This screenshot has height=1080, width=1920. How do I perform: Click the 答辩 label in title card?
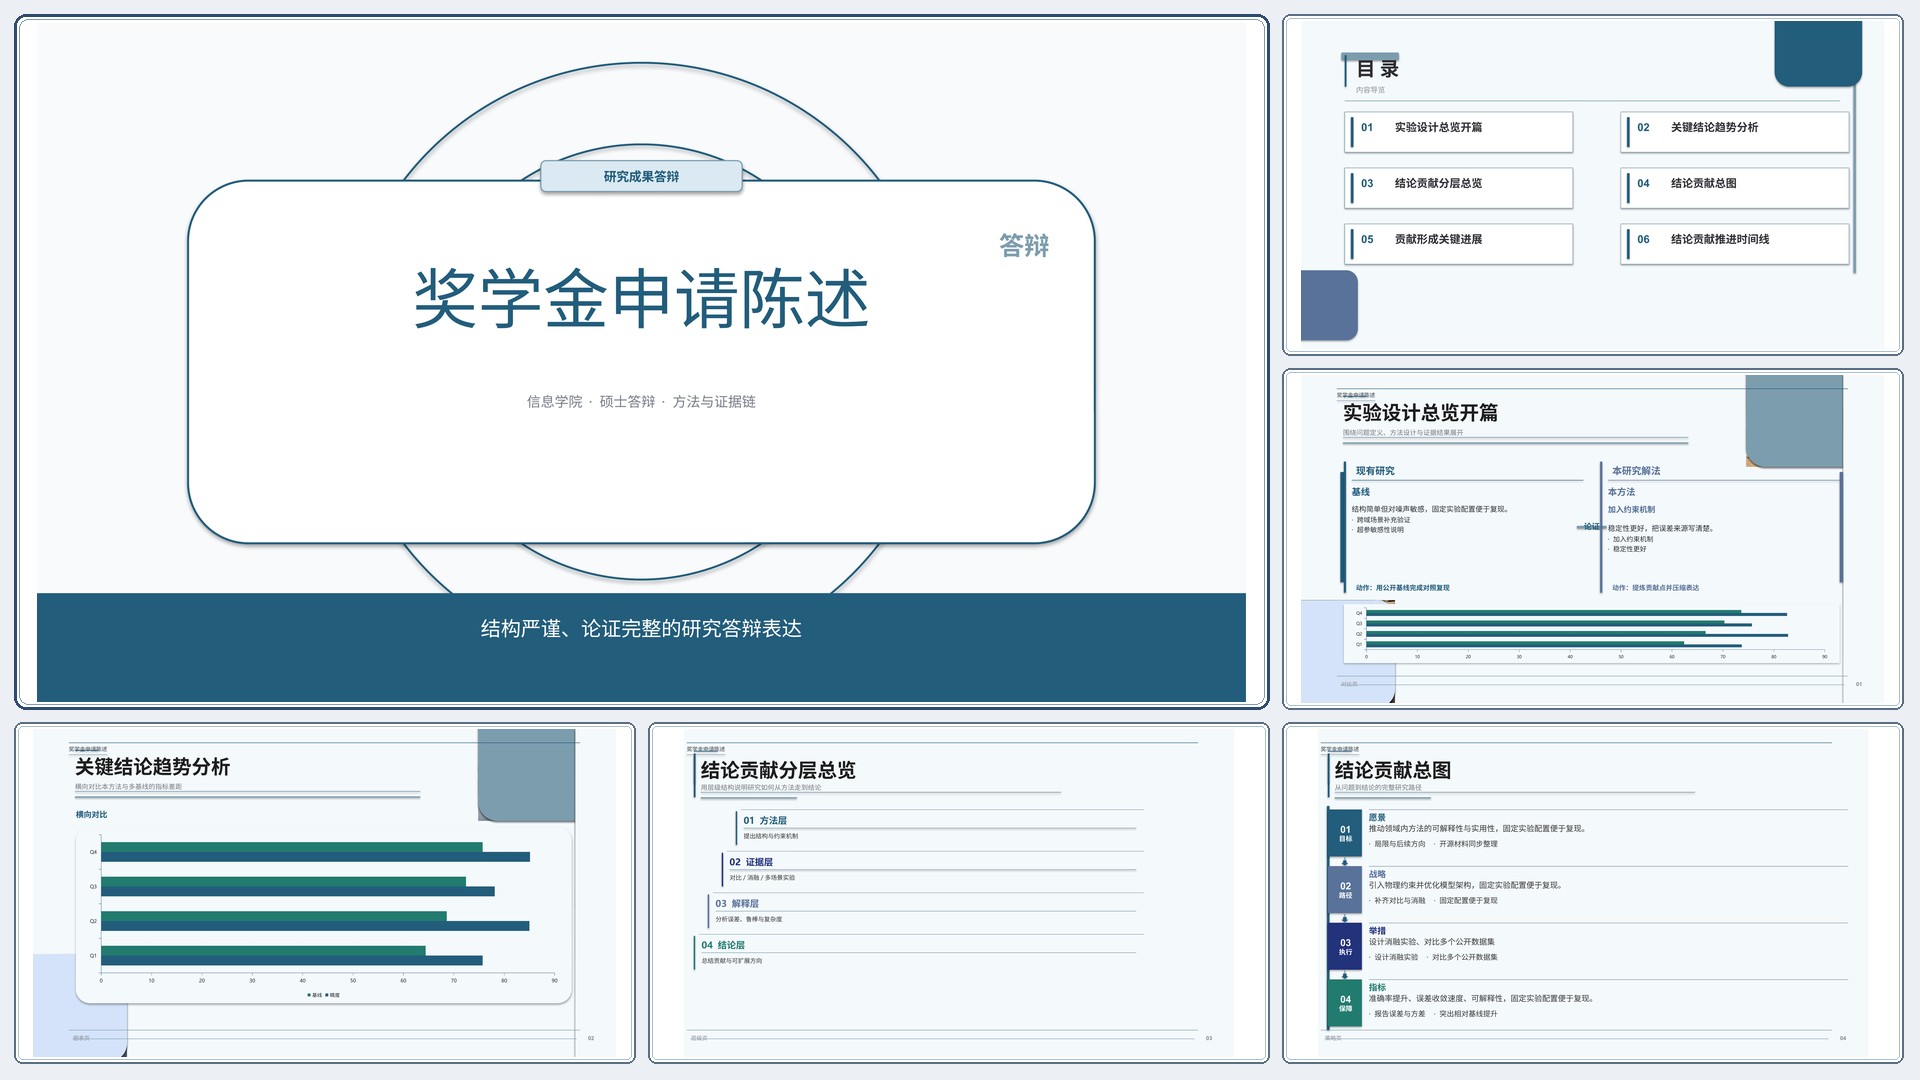1024,245
